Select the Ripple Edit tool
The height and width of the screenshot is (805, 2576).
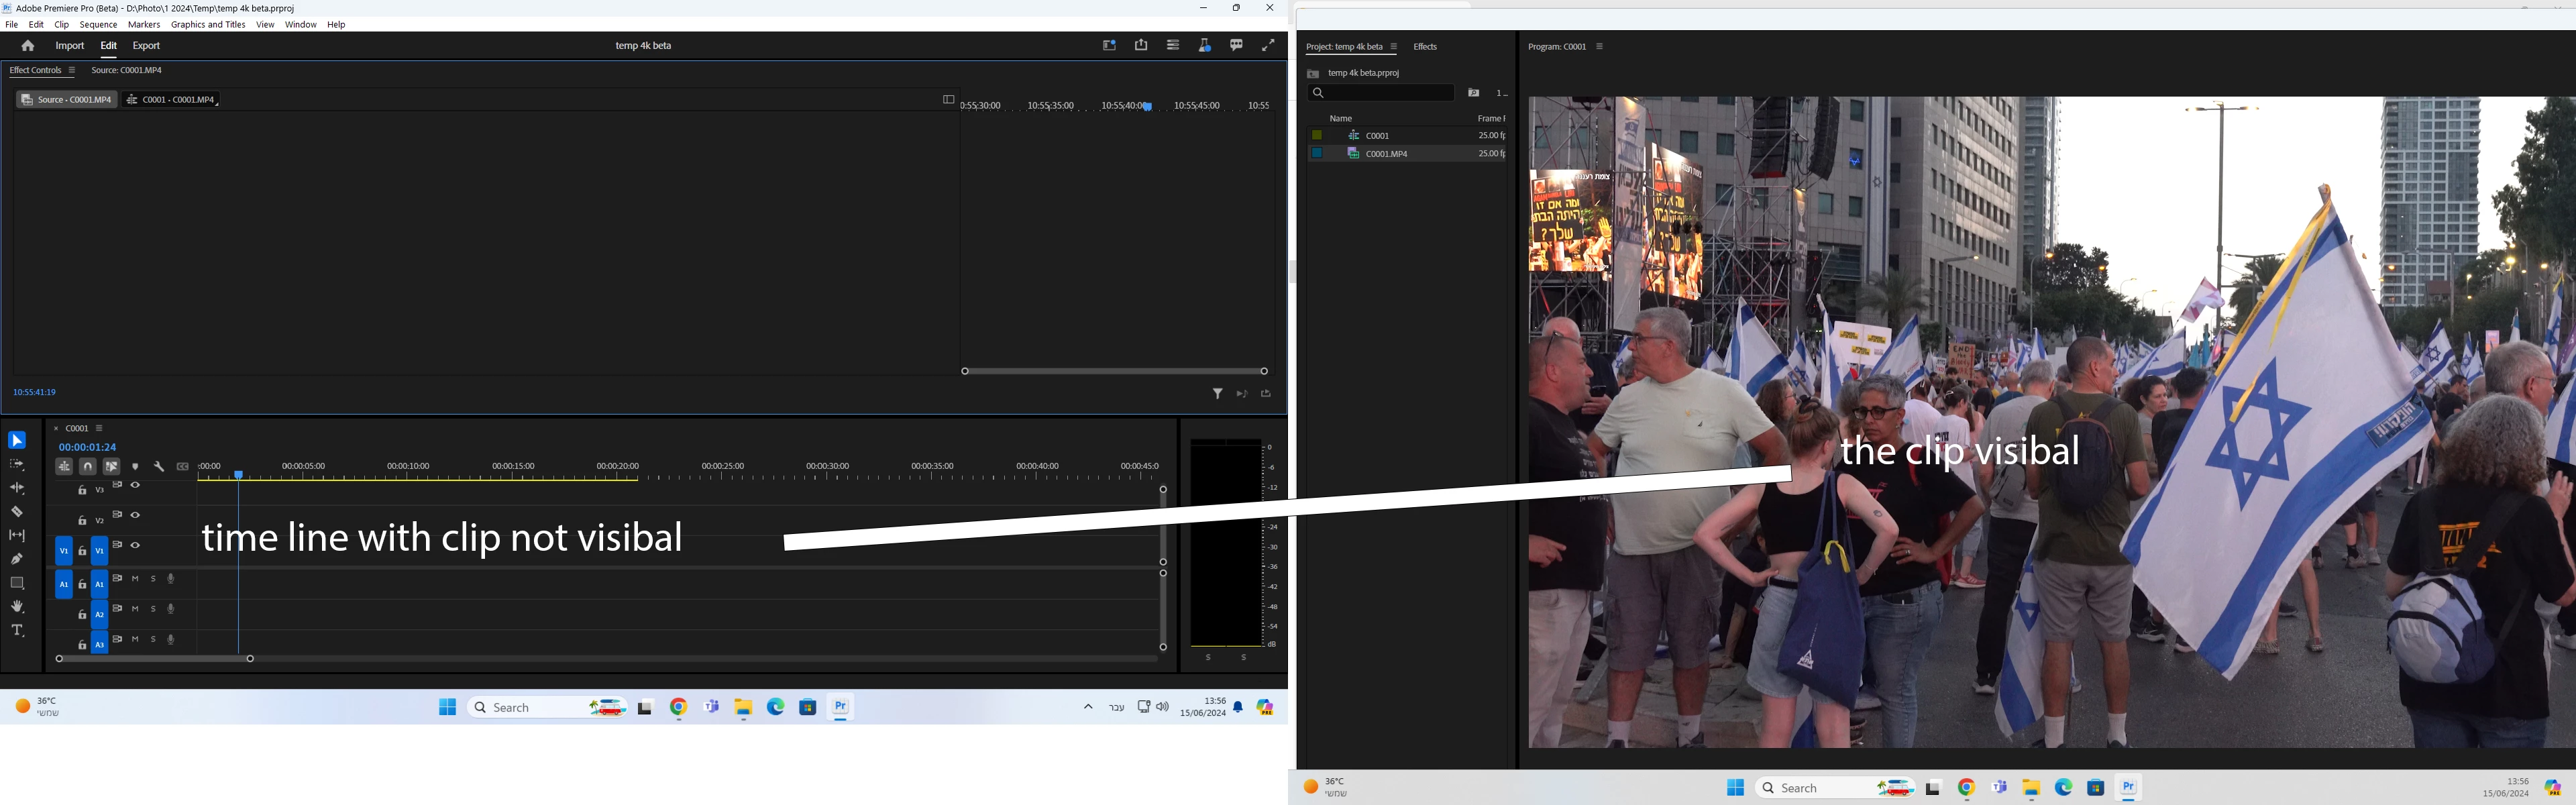click(17, 488)
